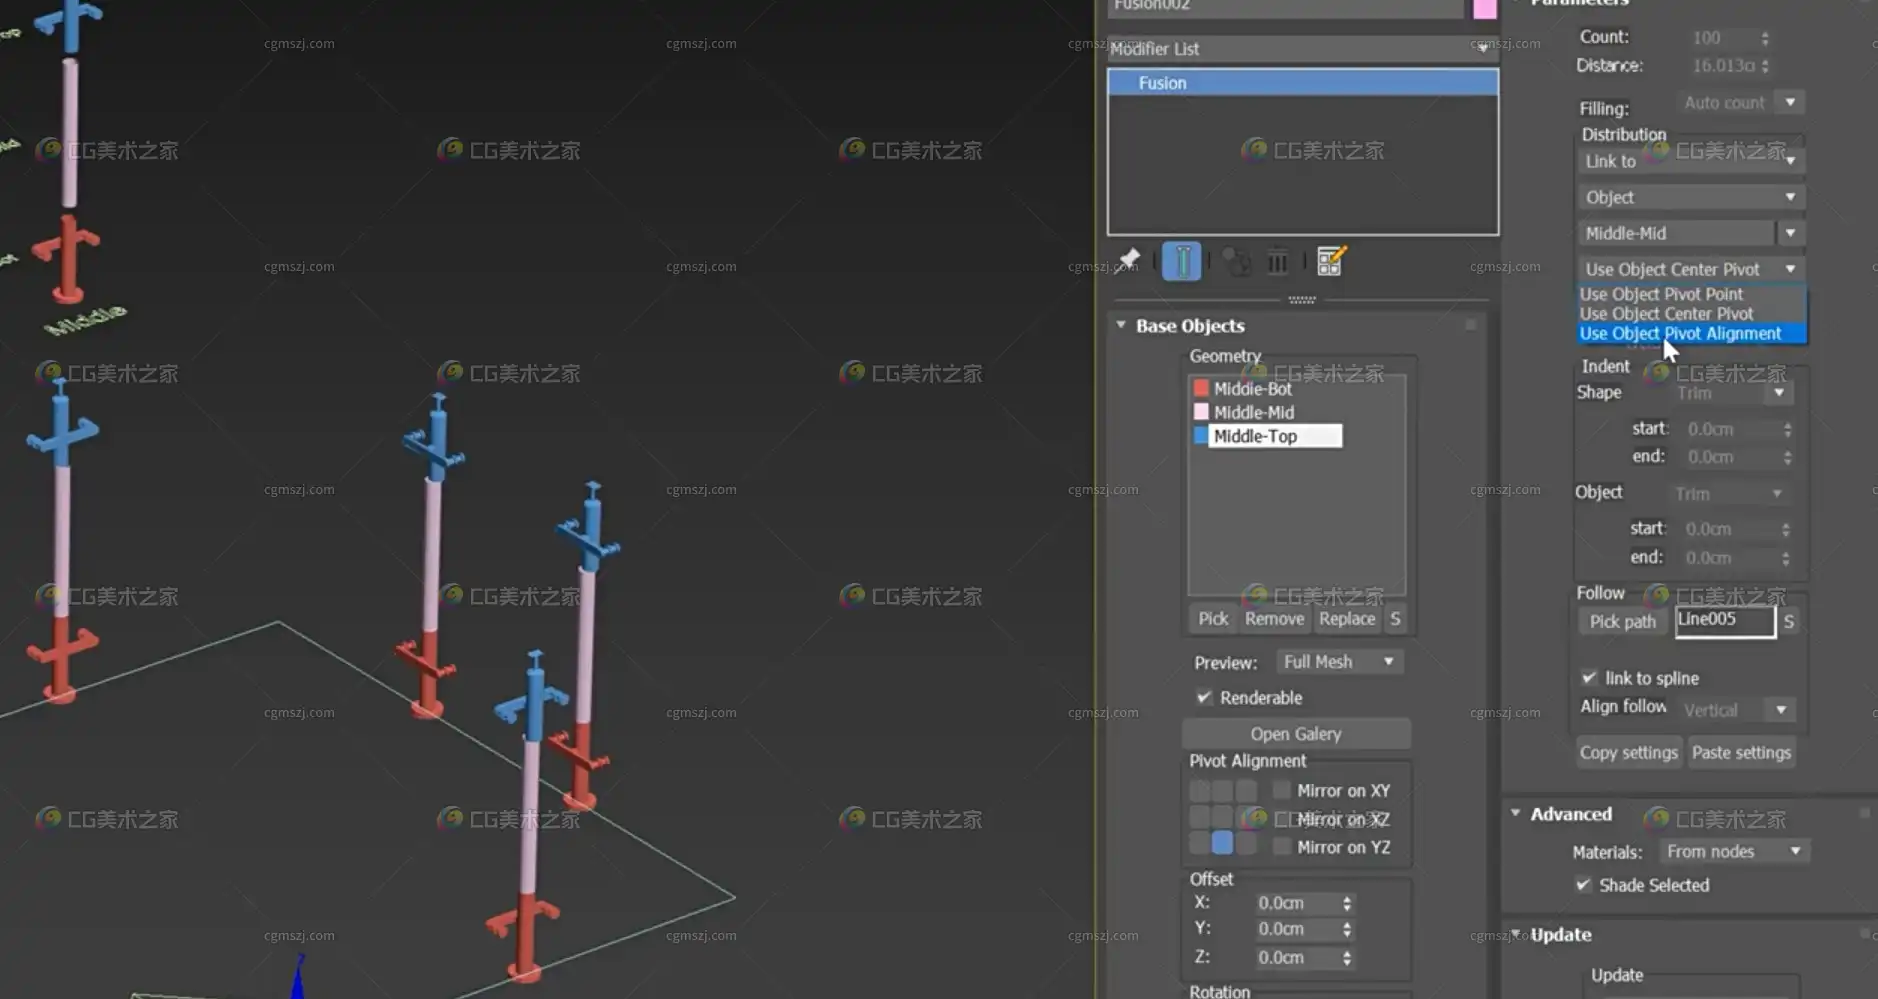Open Materials From nodes dropdown
This screenshot has height=999, width=1878.
[x=1735, y=851]
